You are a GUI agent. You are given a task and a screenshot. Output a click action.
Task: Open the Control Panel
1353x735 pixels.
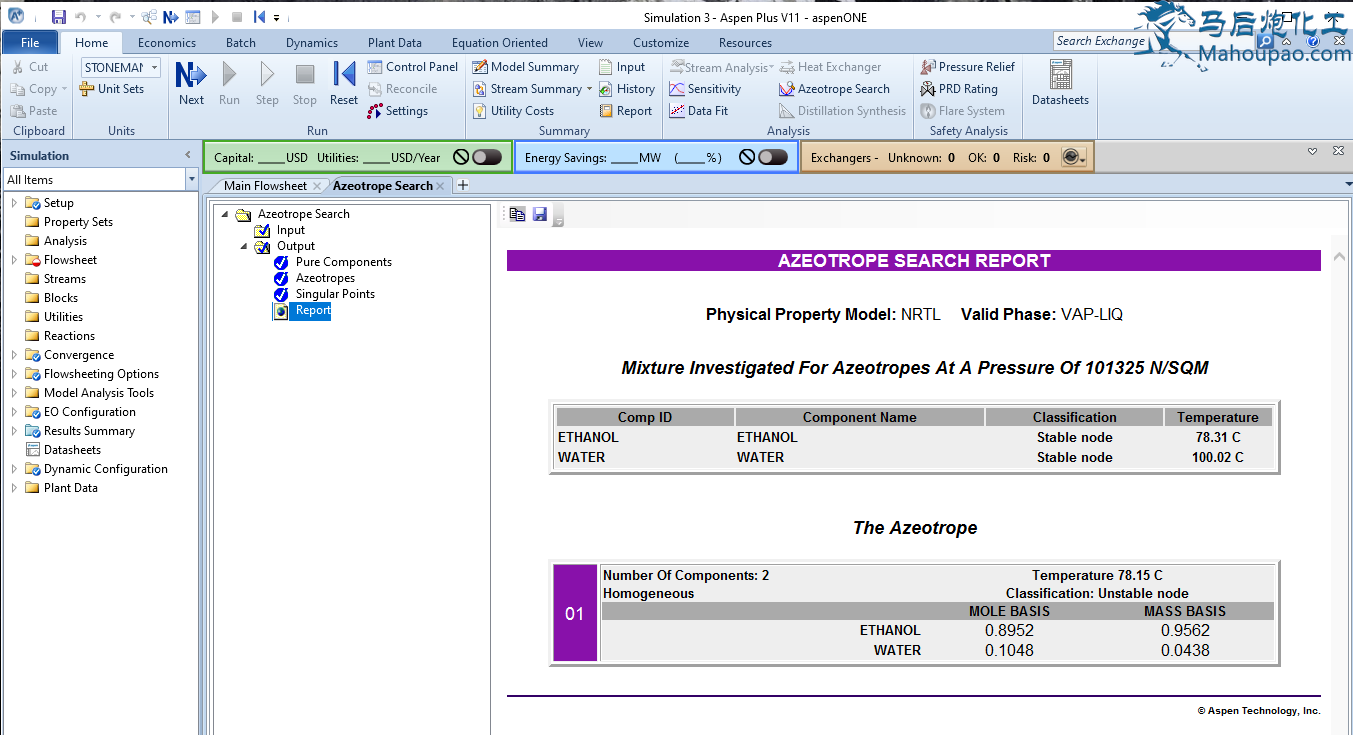click(x=412, y=67)
